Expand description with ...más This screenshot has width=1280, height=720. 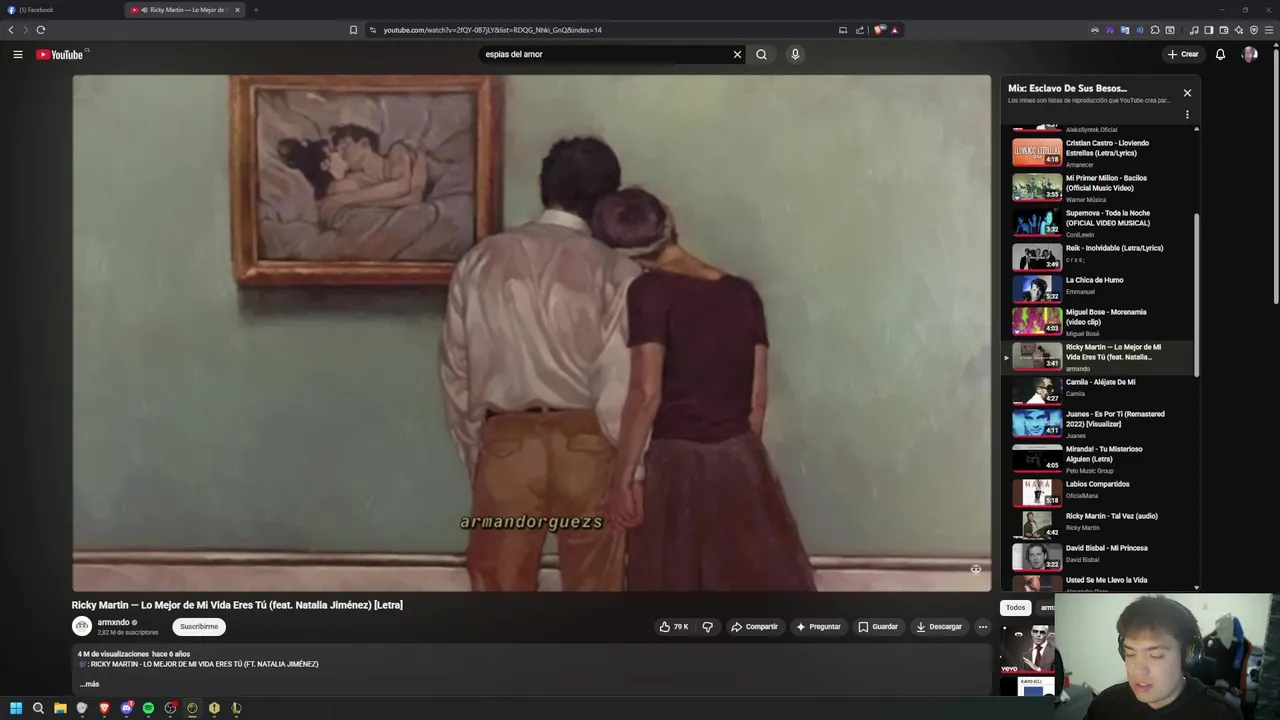(x=89, y=684)
